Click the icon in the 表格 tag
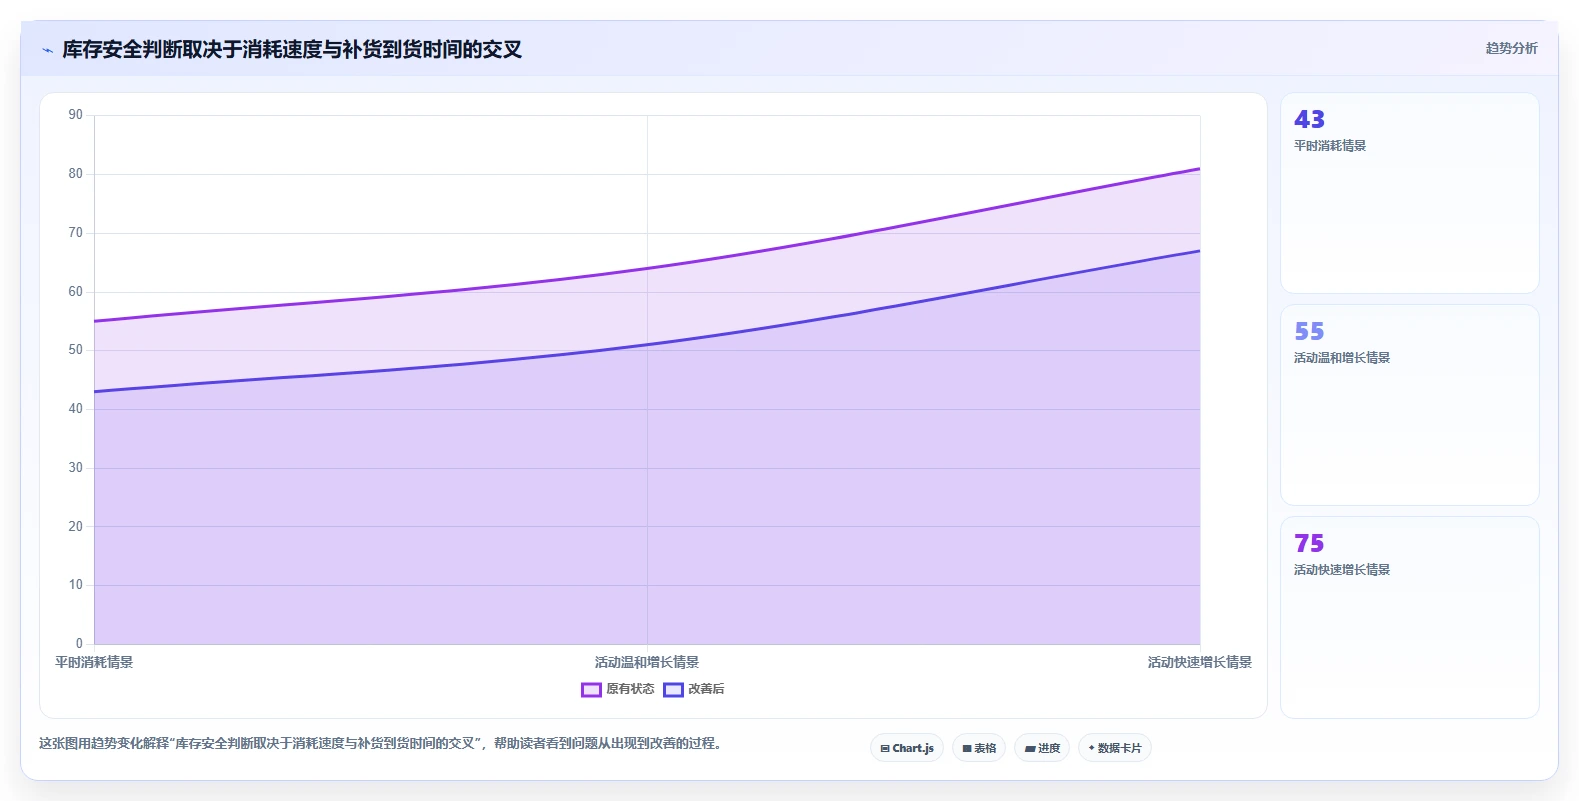This screenshot has height=801, width=1579. tap(967, 748)
